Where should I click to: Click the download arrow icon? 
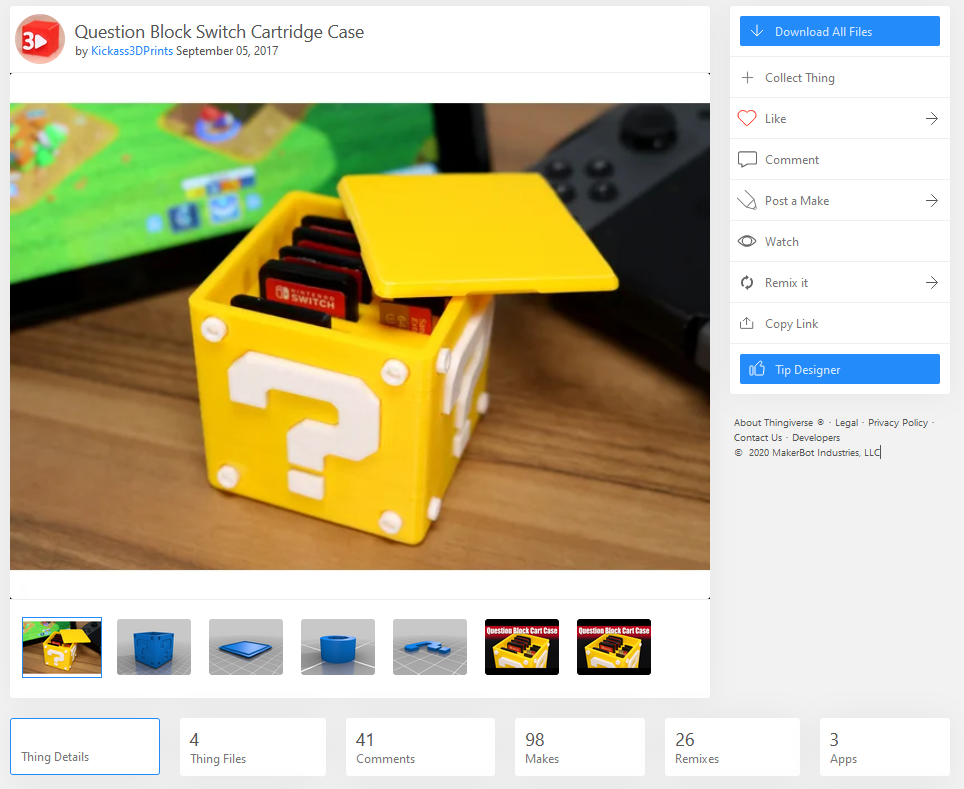pyautogui.click(x=757, y=31)
